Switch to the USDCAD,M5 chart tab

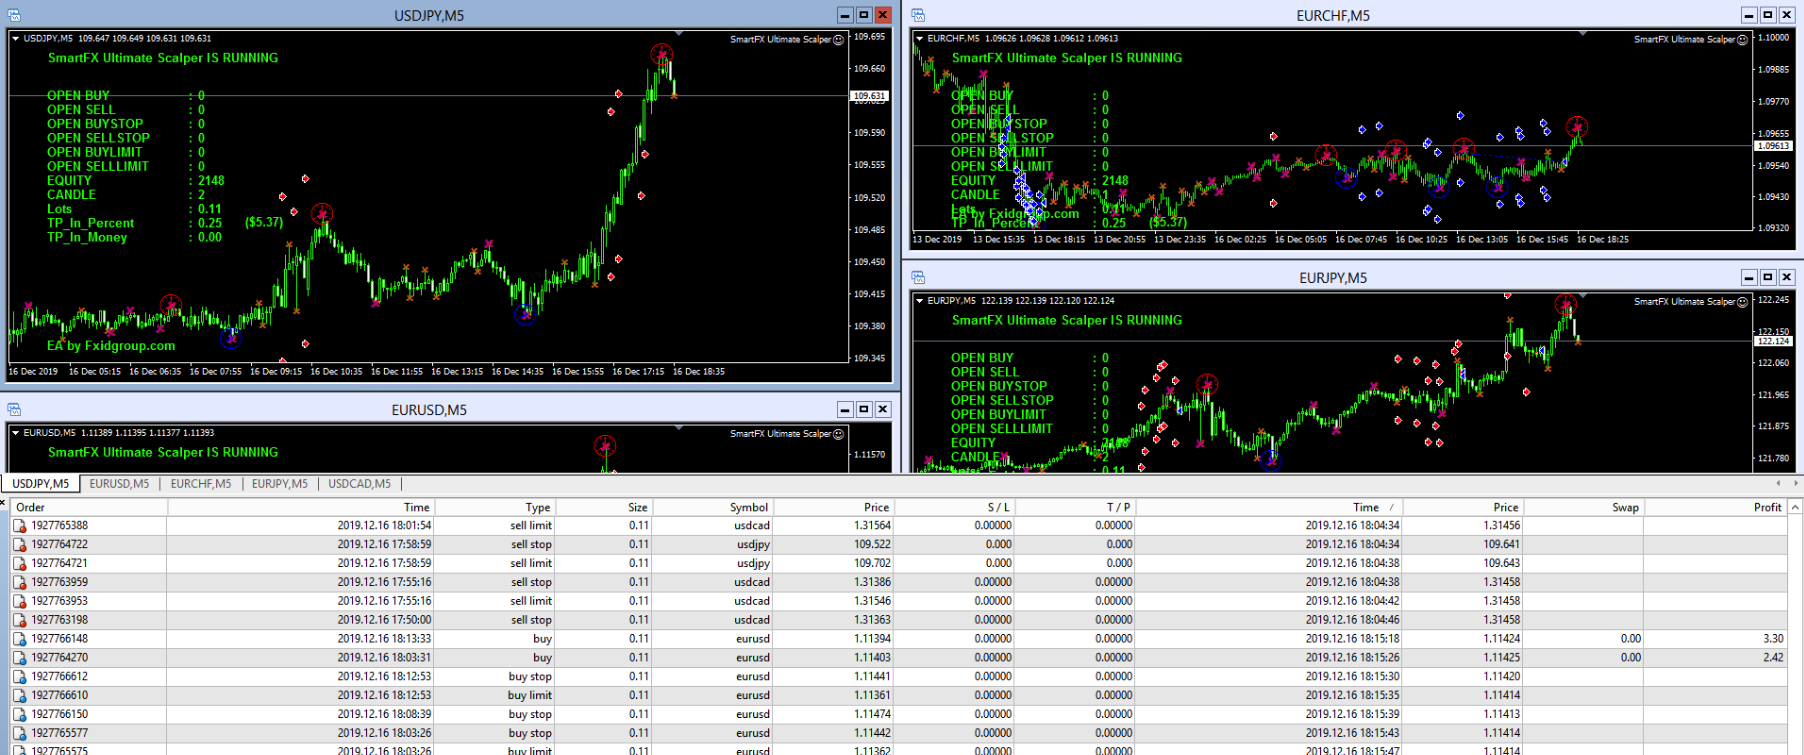point(359,484)
